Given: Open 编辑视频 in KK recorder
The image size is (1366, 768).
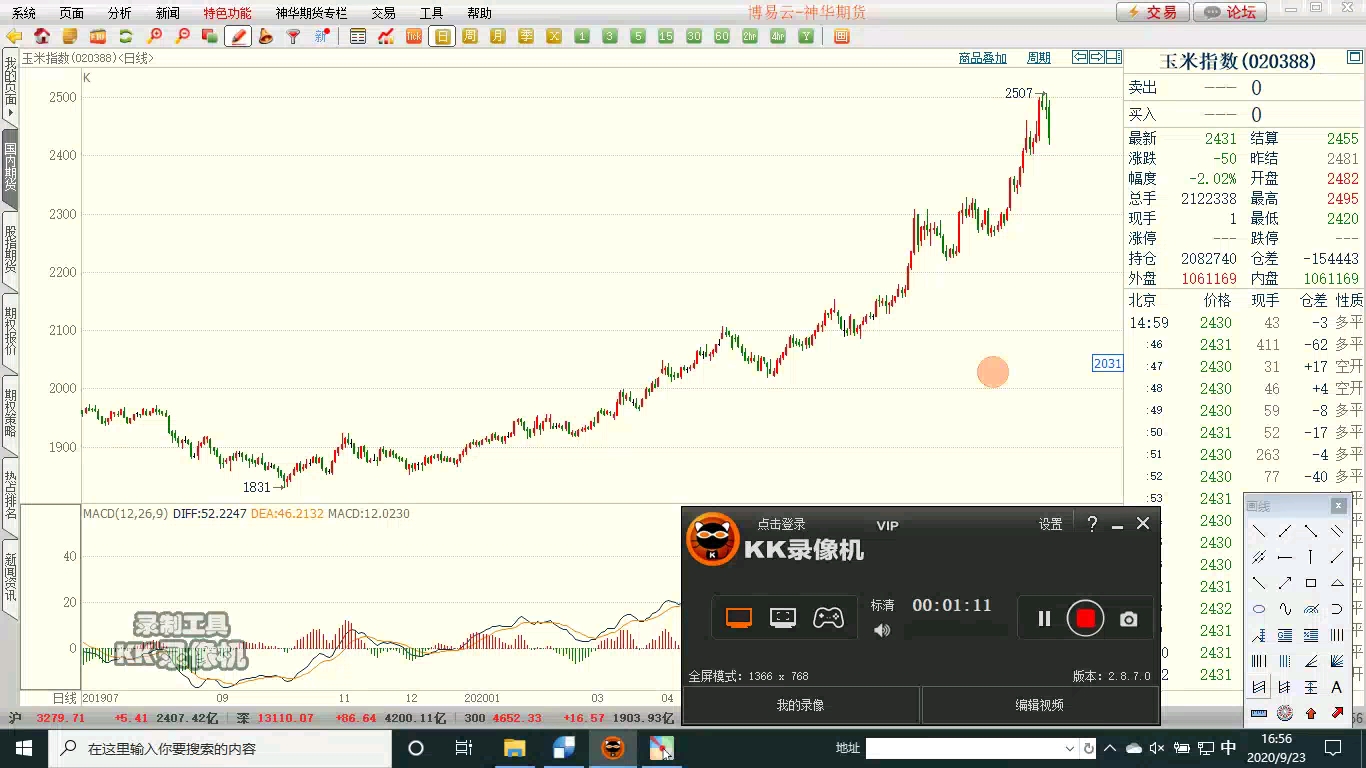Looking at the screenshot, I should tap(1040, 705).
